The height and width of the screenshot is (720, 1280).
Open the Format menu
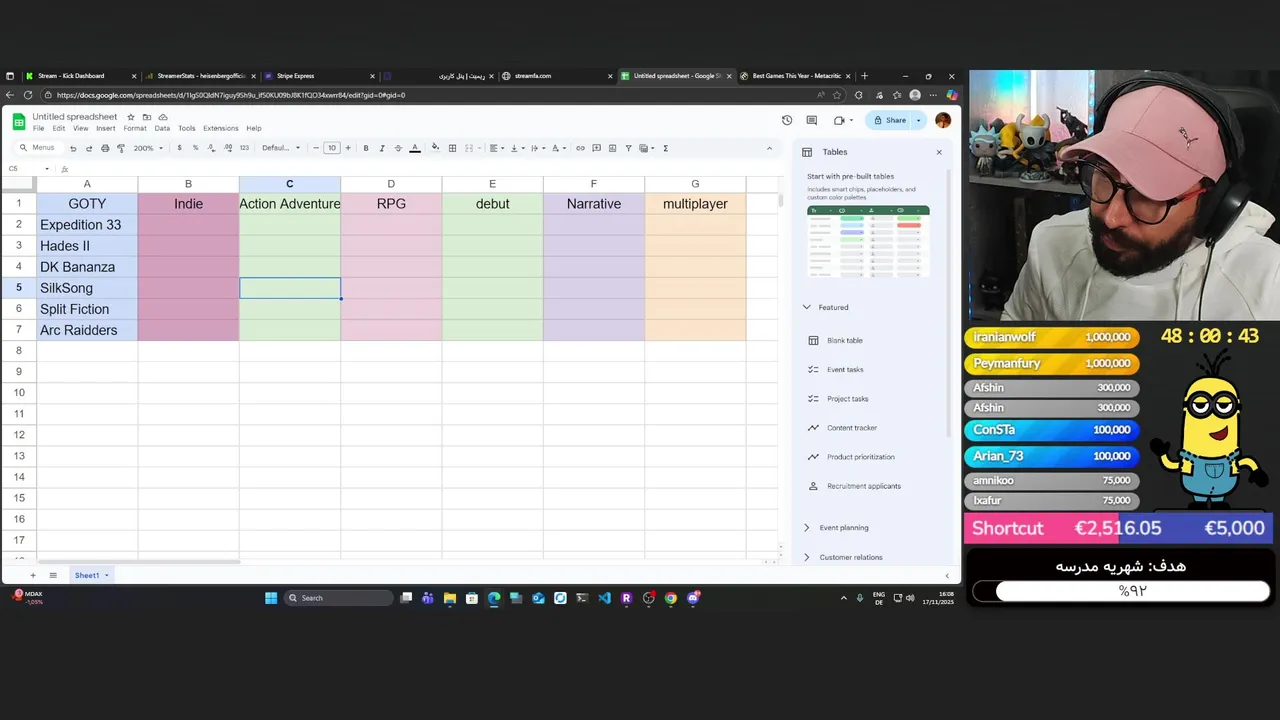point(135,128)
